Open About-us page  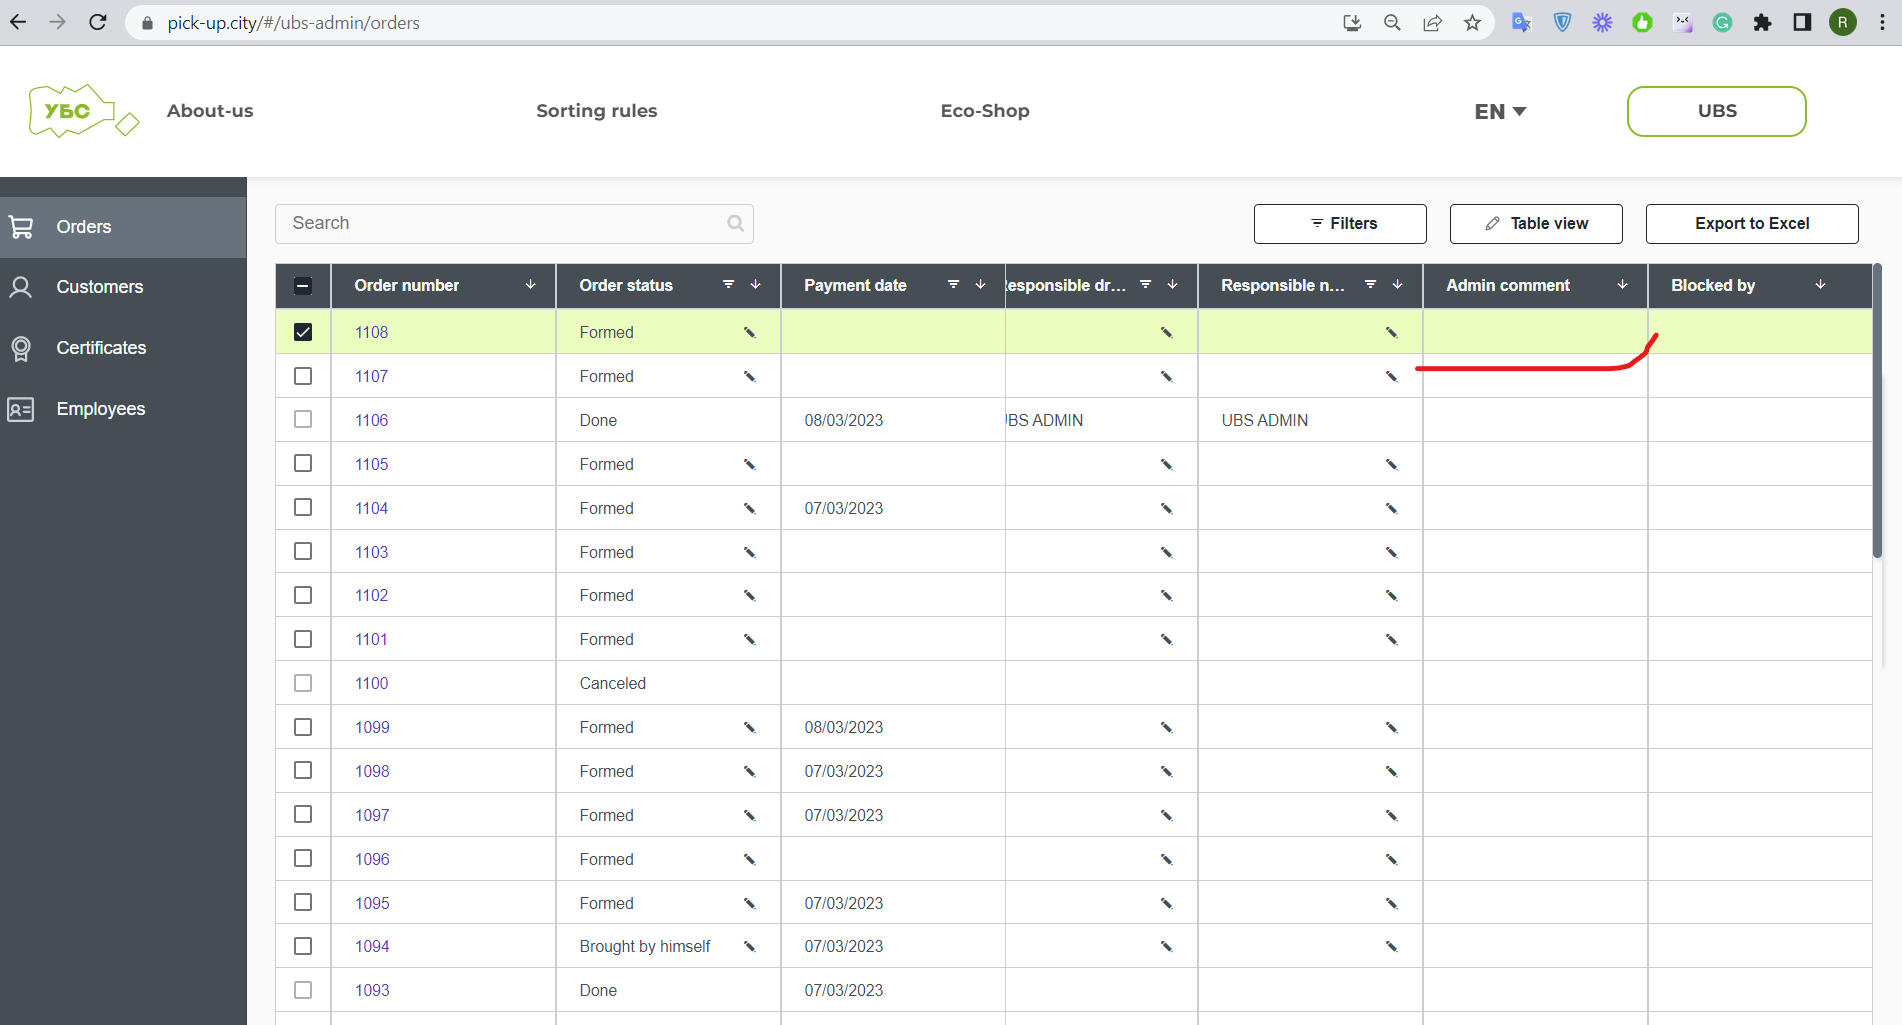pyautogui.click(x=210, y=111)
